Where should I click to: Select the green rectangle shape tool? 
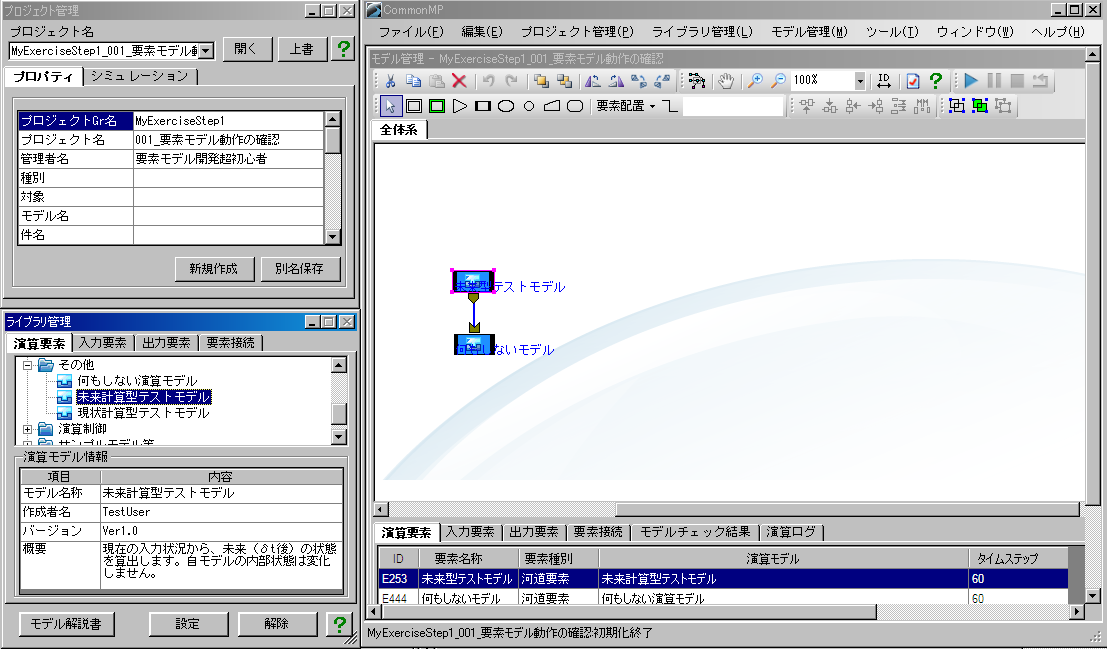click(437, 106)
